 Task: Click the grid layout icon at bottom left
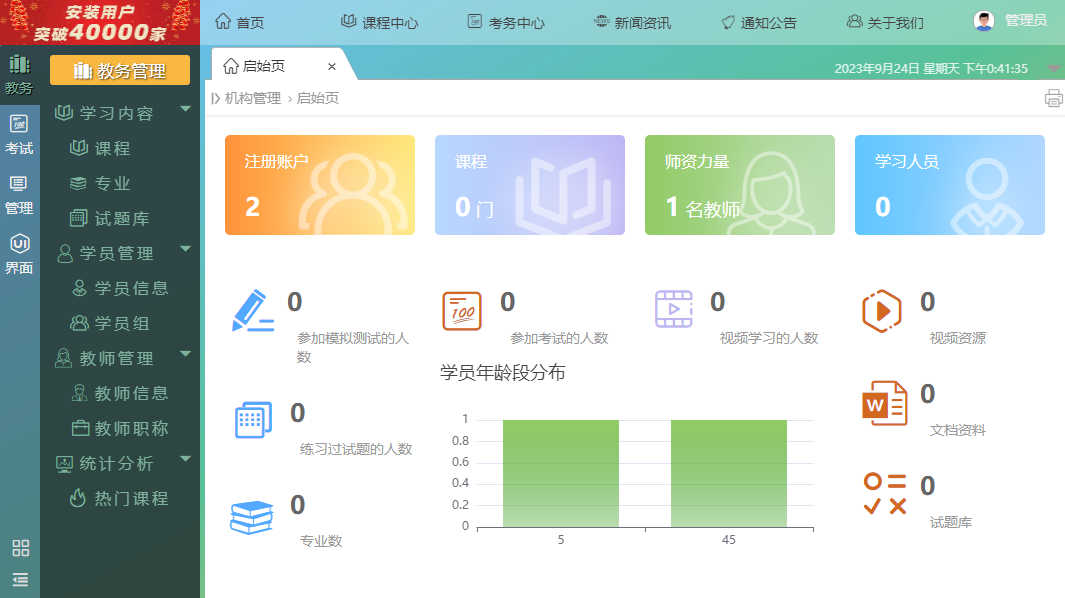(20, 548)
